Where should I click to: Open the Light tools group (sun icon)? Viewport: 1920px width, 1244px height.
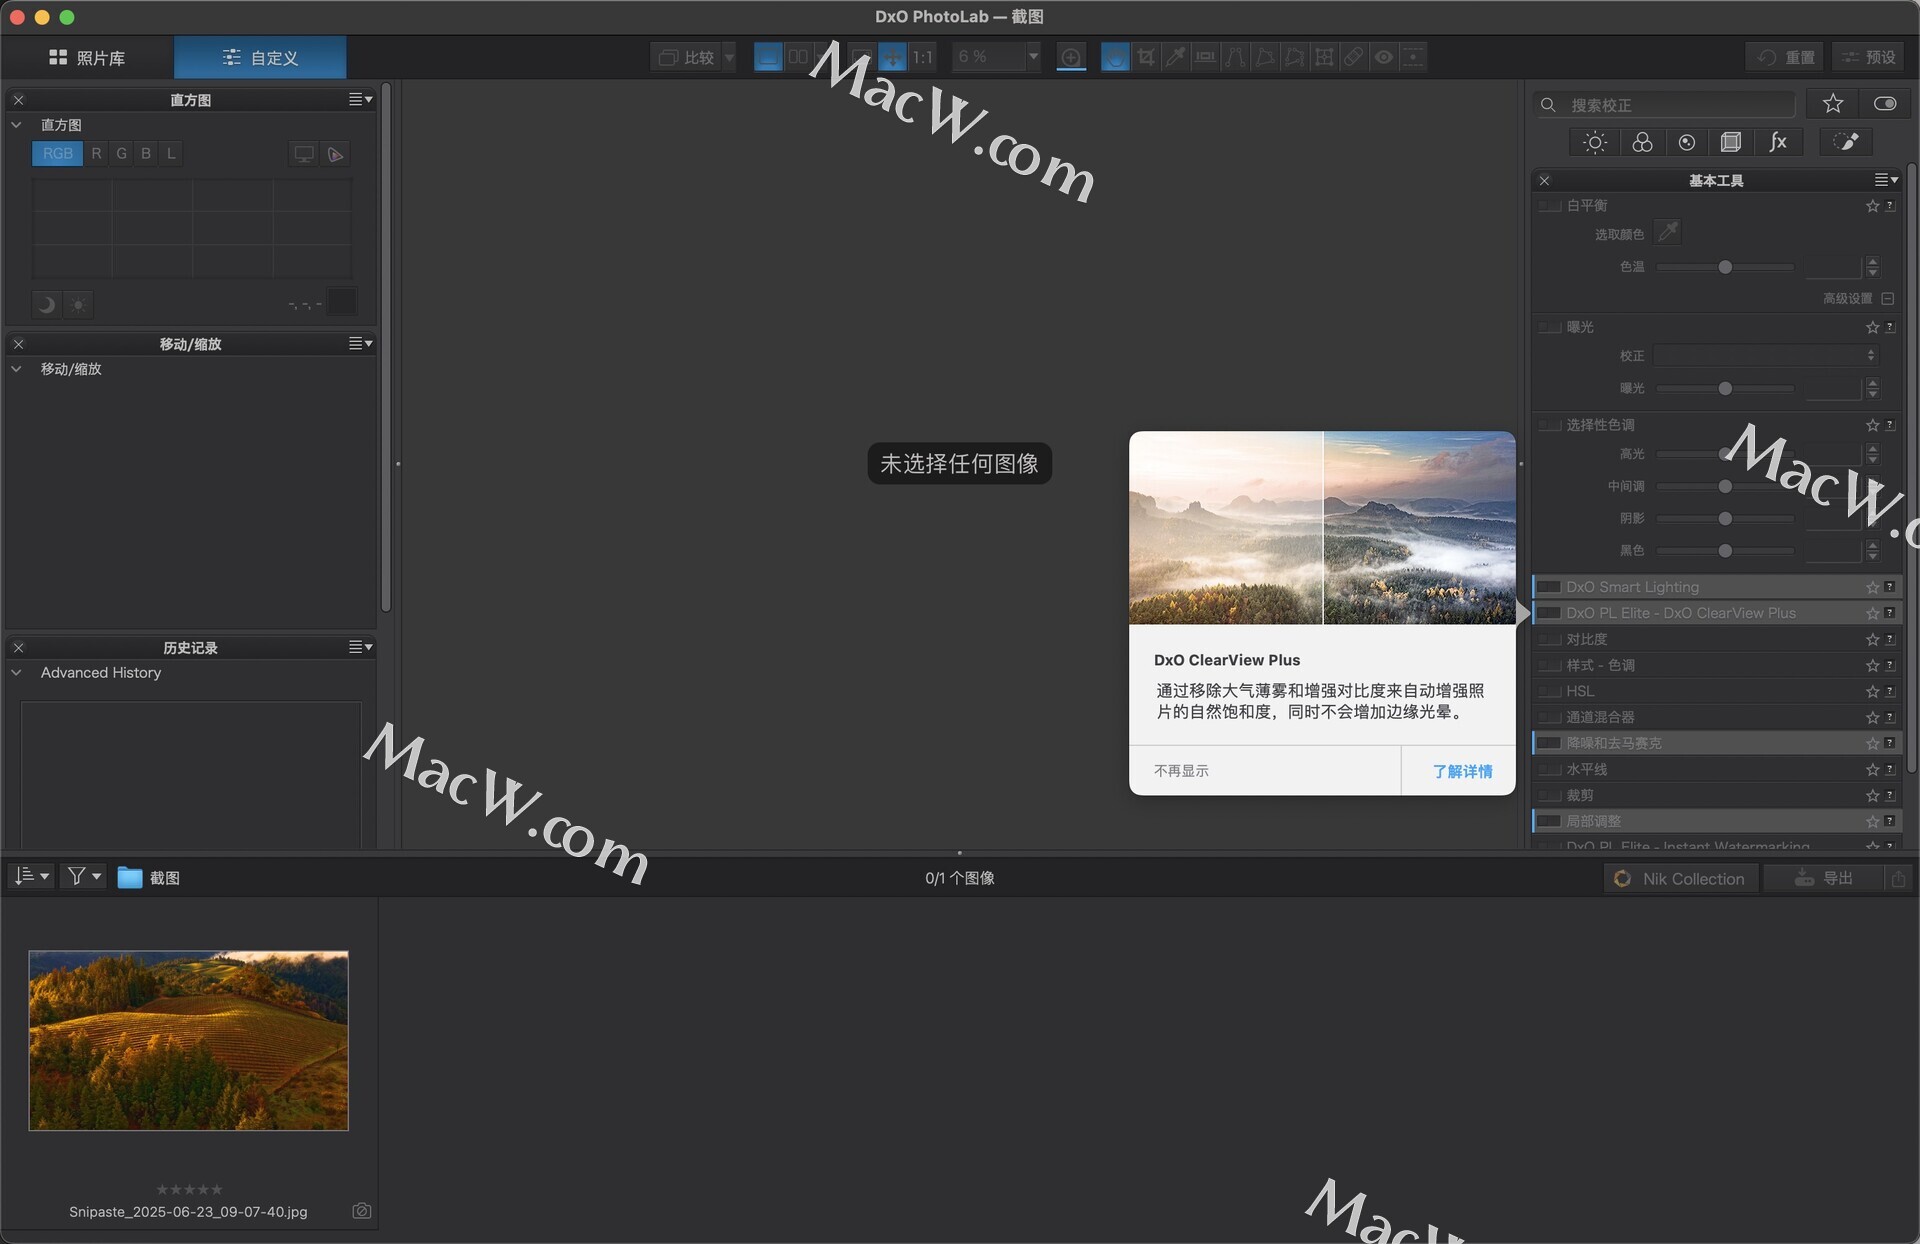coord(1595,142)
